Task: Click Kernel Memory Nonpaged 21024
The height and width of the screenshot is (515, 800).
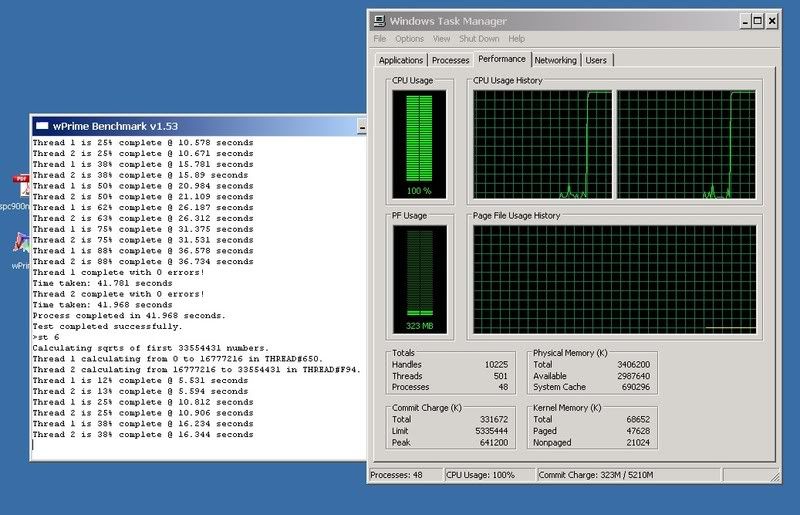Action: [x=638, y=443]
